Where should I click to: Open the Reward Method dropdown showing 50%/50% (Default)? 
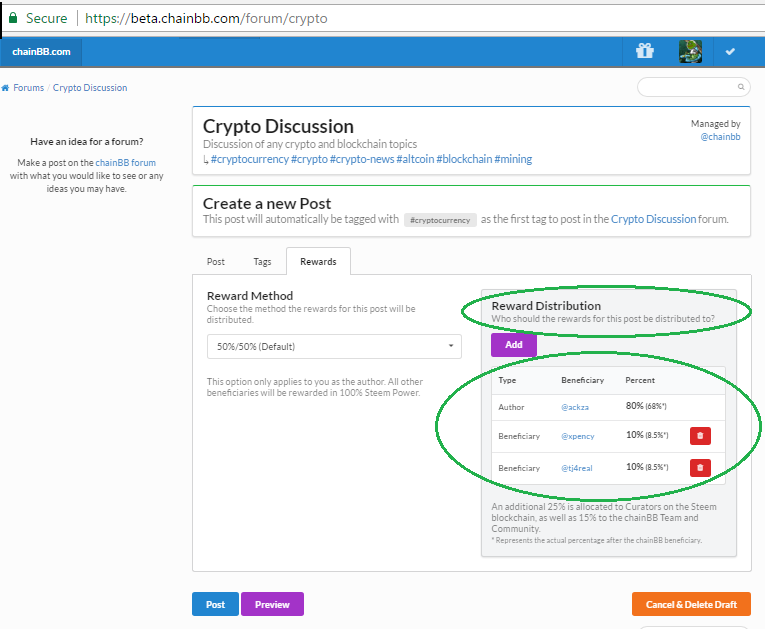tap(334, 346)
